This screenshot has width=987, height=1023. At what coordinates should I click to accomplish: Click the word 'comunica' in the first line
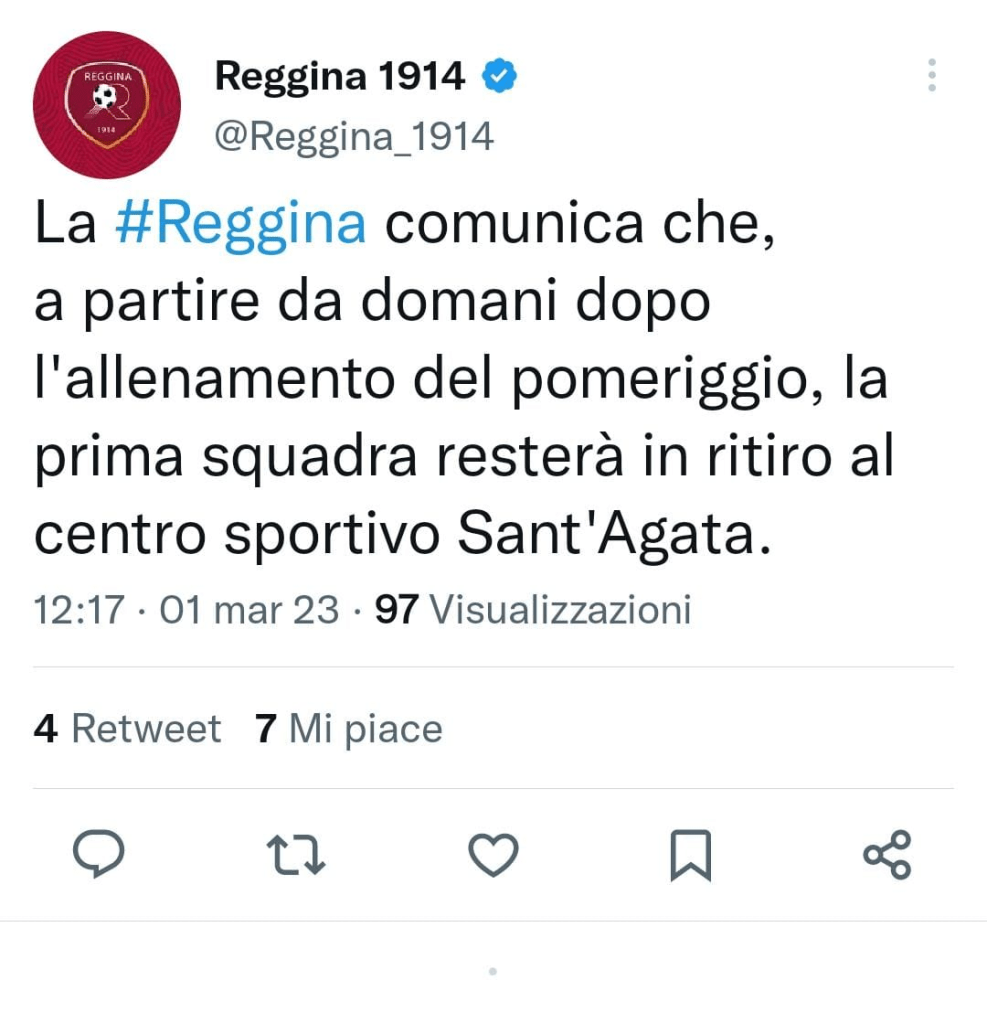515,224
